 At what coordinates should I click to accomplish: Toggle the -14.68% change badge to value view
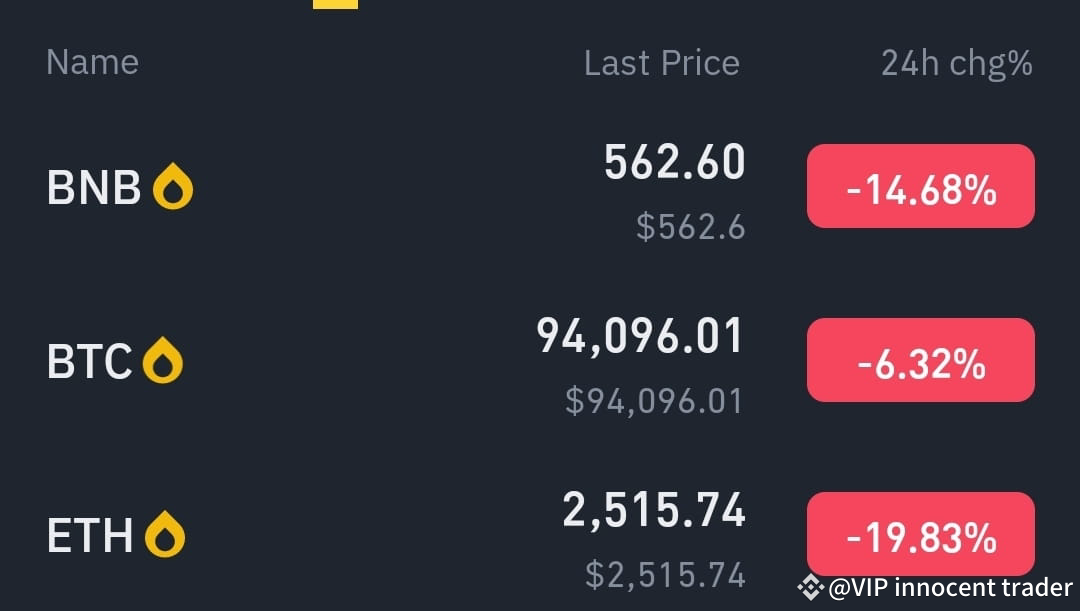coord(919,186)
